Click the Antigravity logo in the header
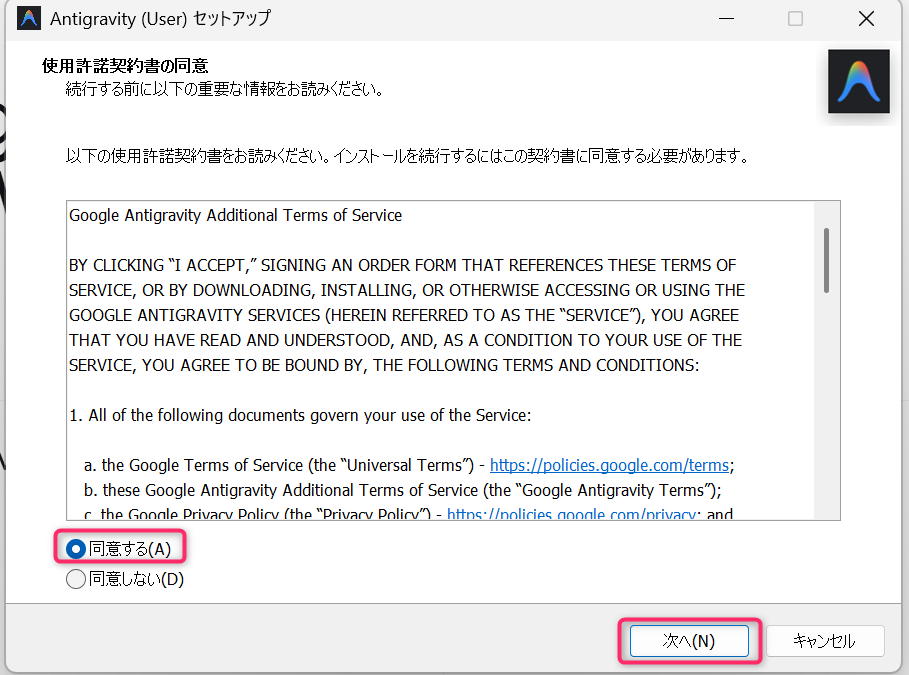The height and width of the screenshot is (675, 909). click(x=858, y=82)
